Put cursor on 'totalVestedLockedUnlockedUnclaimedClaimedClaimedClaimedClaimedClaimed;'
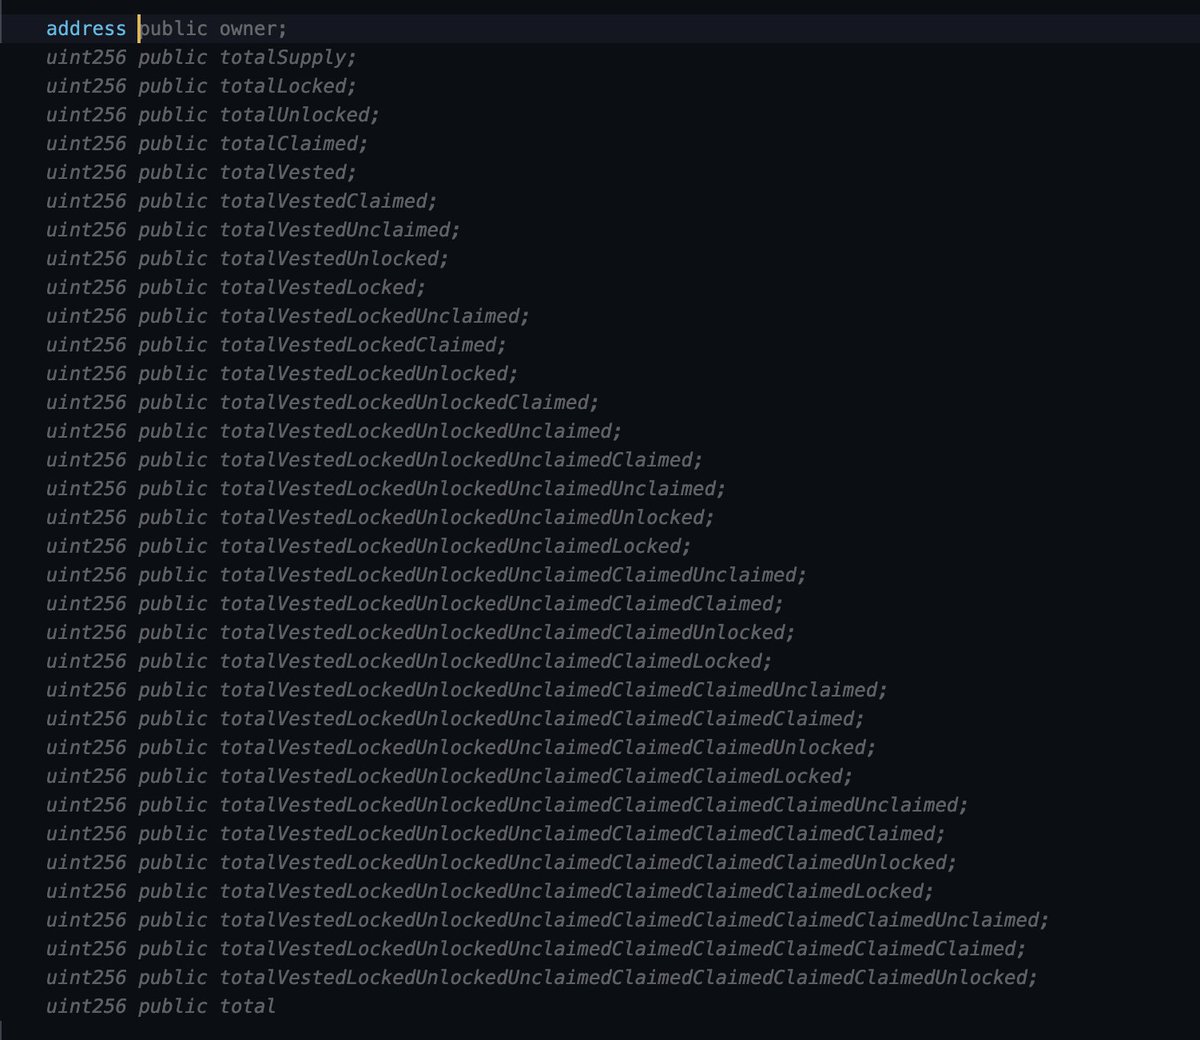The width and height of the screenshot is (1200, 1040). [623, 948]
